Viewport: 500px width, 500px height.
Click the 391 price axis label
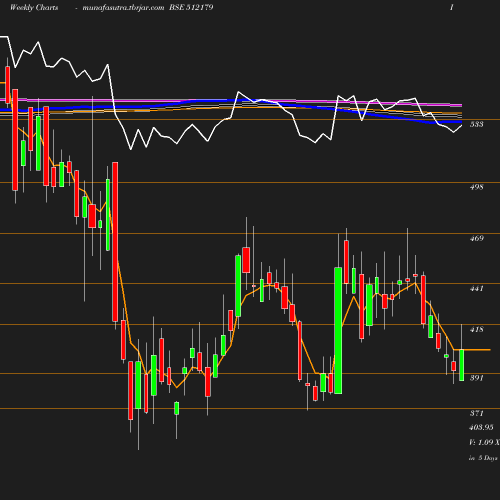point(476,378)
